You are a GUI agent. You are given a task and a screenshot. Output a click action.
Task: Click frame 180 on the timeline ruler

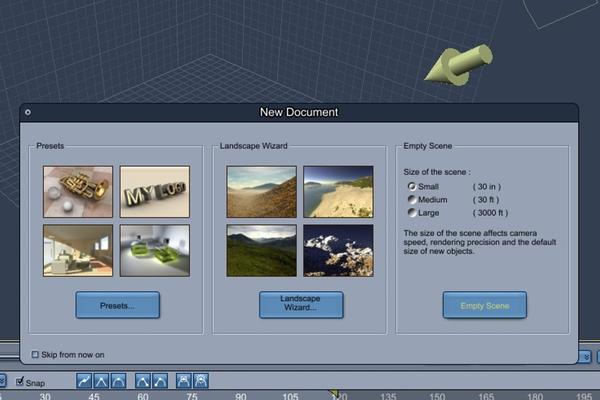tap(535, 397)
